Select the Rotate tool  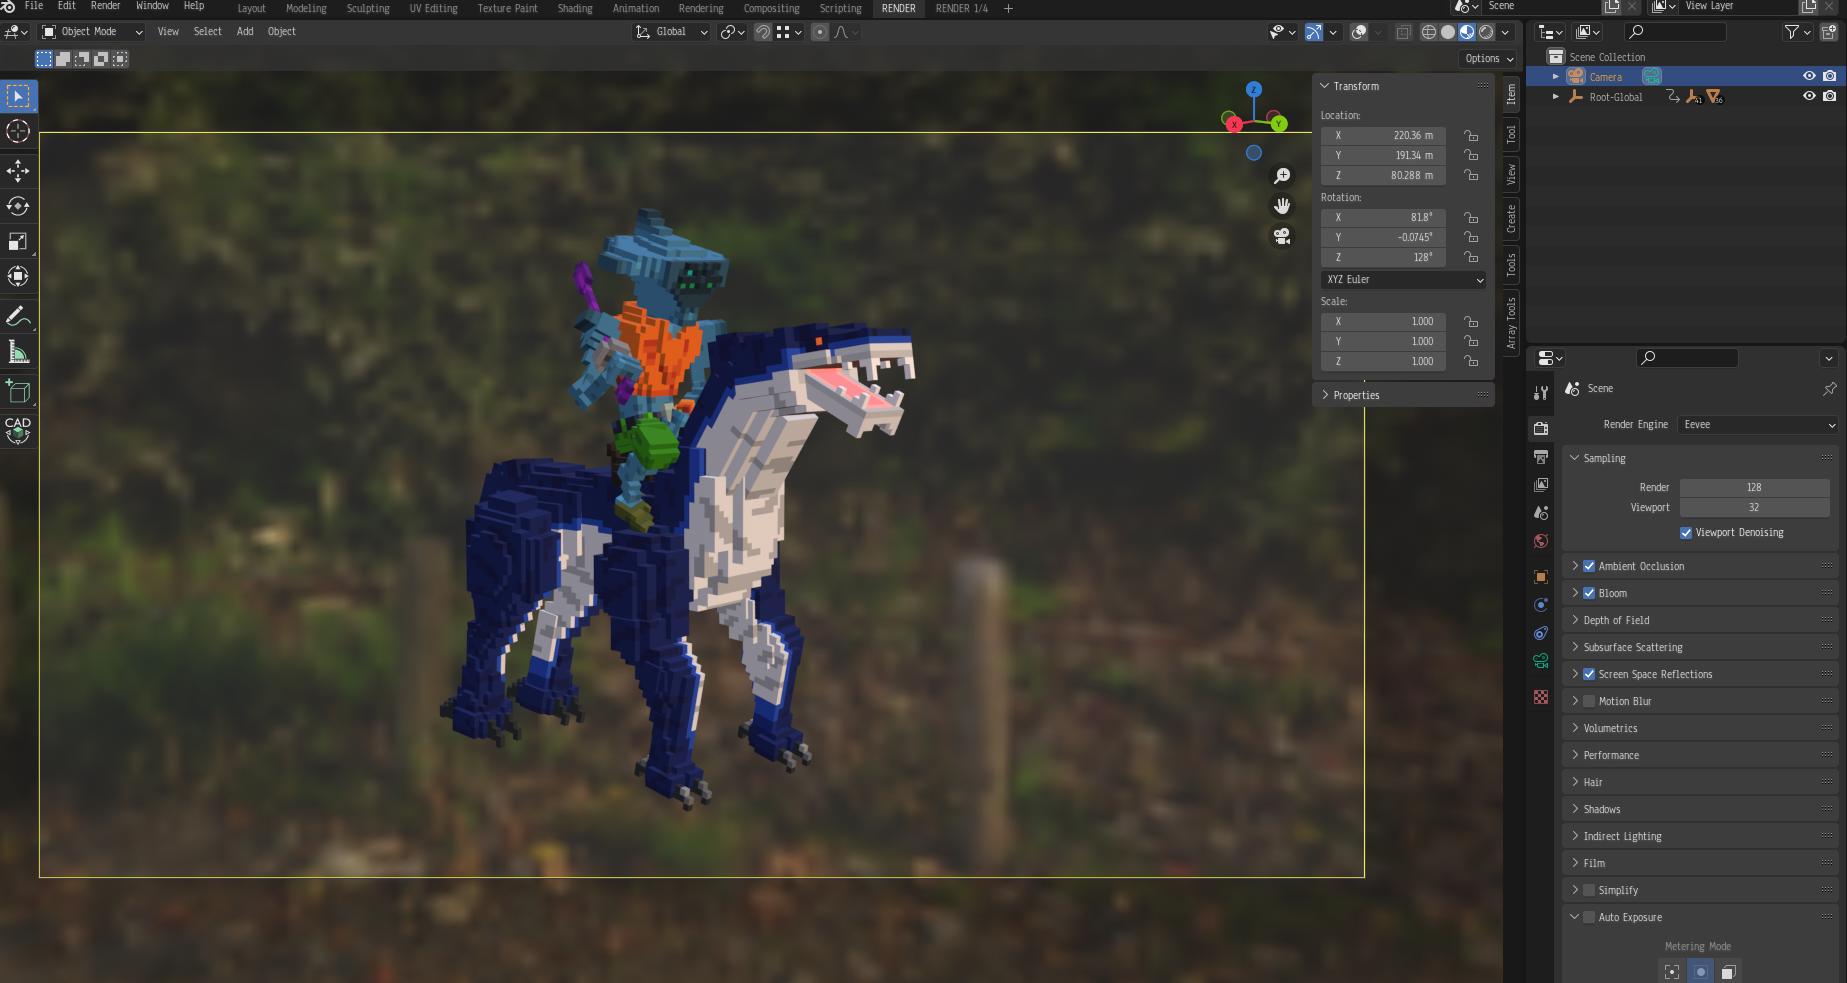(x=18, y=206)
